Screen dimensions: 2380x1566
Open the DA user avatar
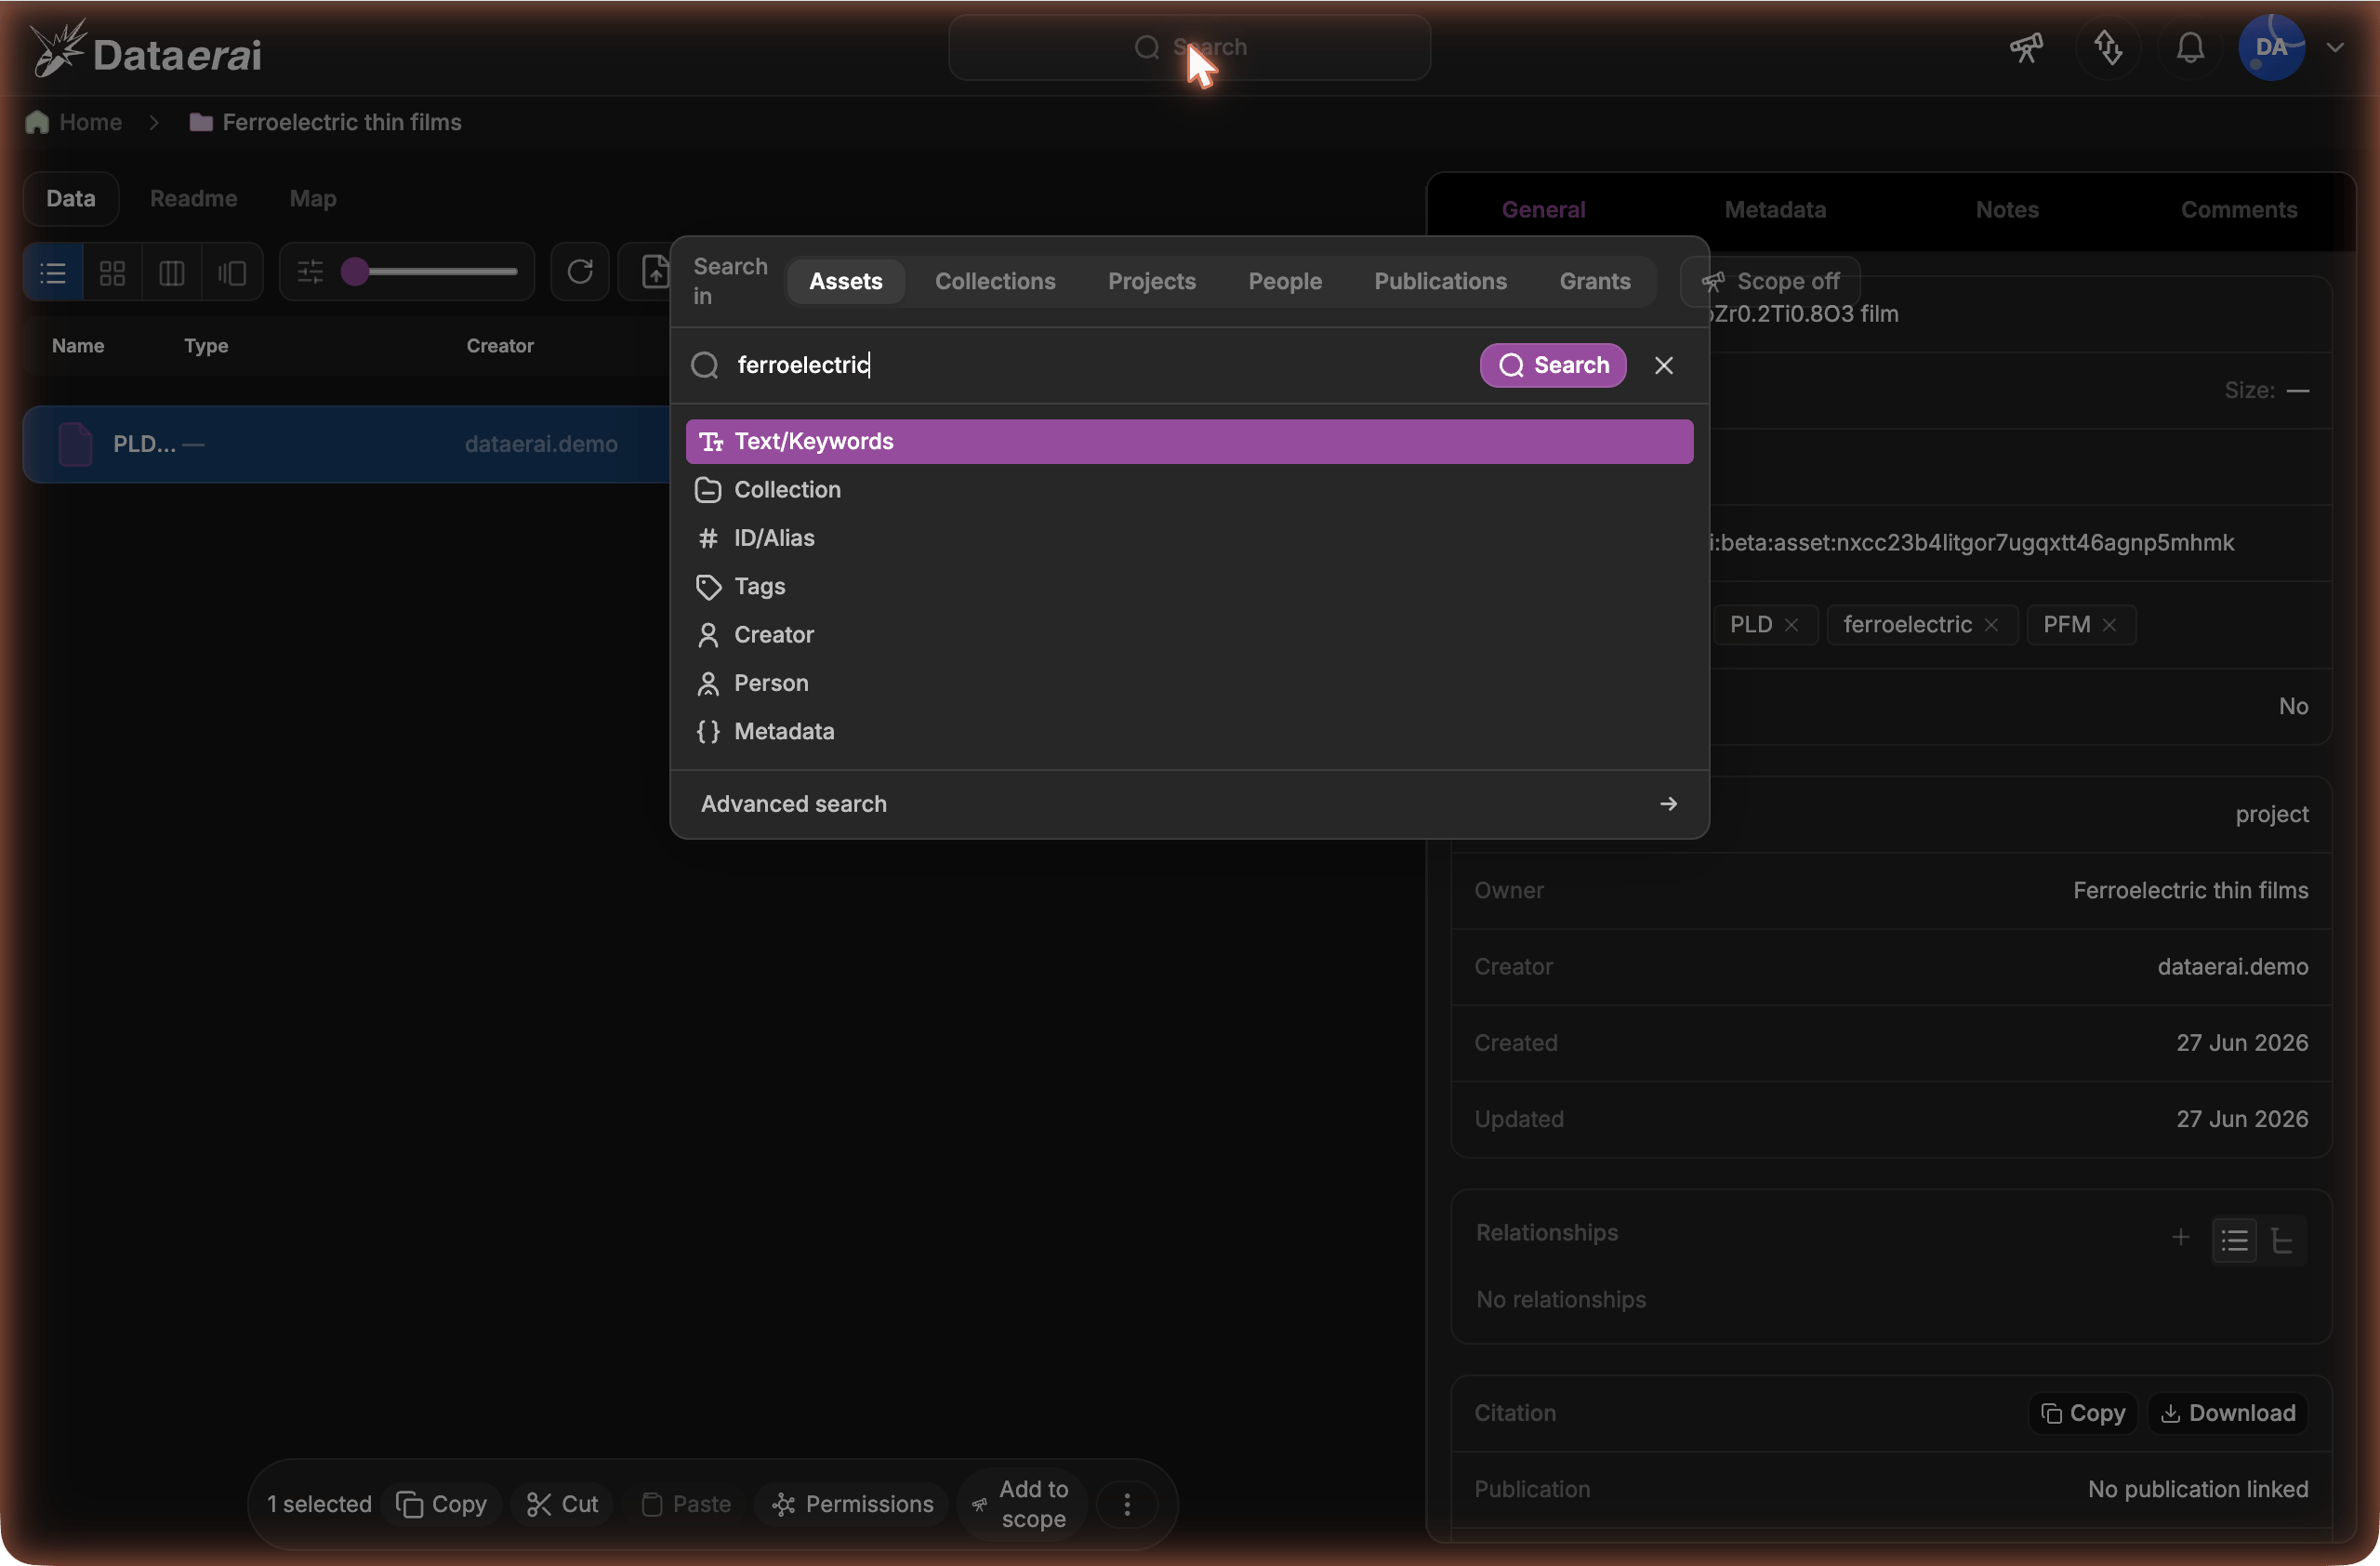2271,47
